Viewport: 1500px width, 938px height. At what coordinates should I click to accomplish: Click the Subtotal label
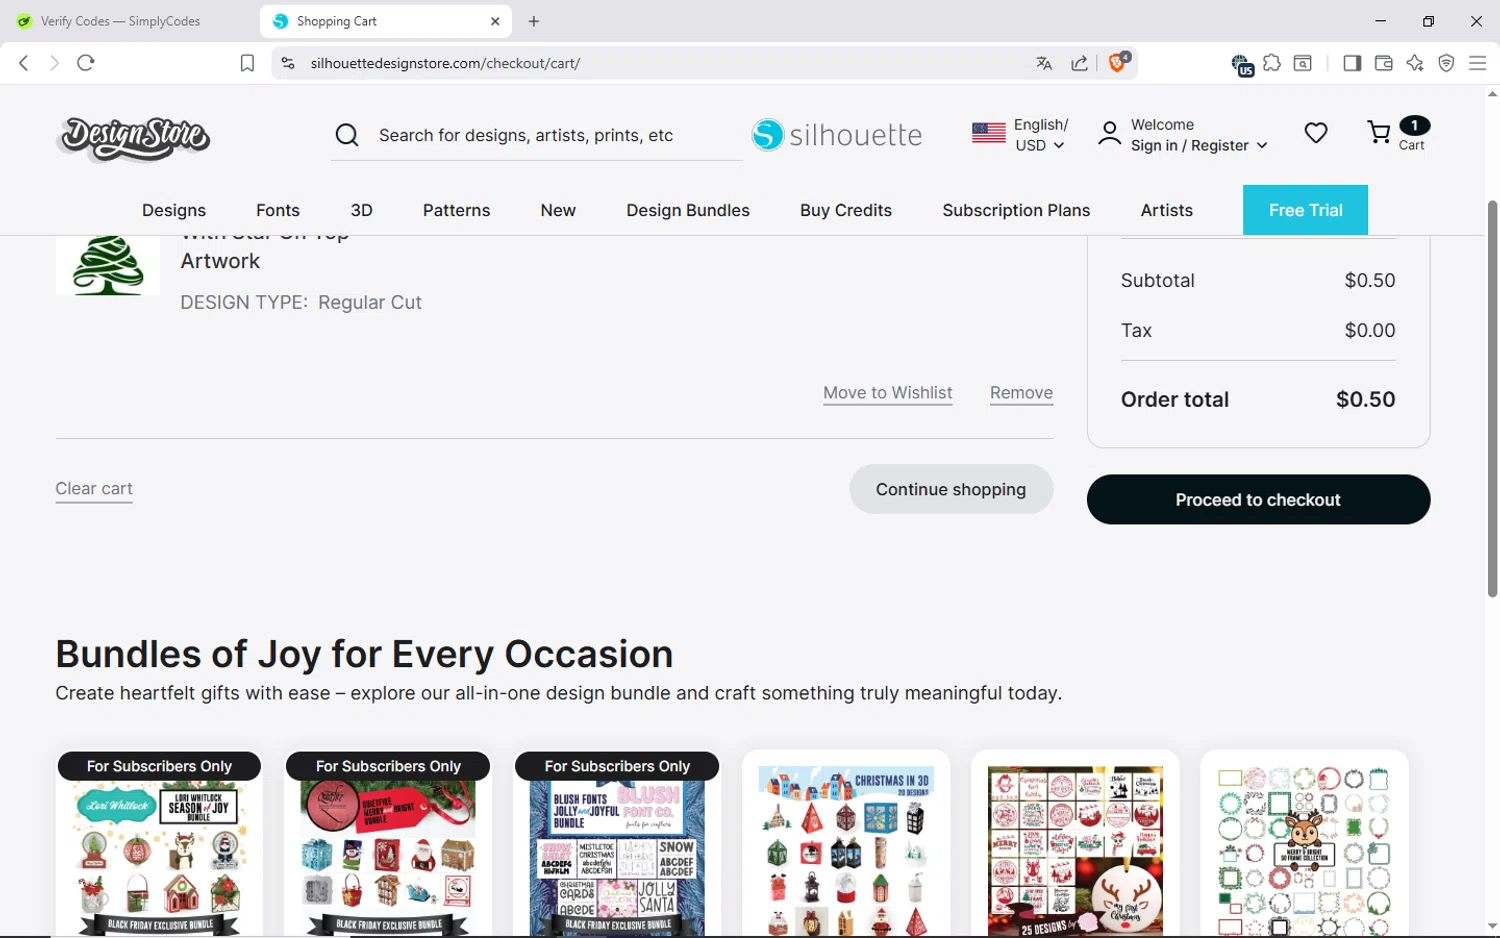coord(1157,281)
